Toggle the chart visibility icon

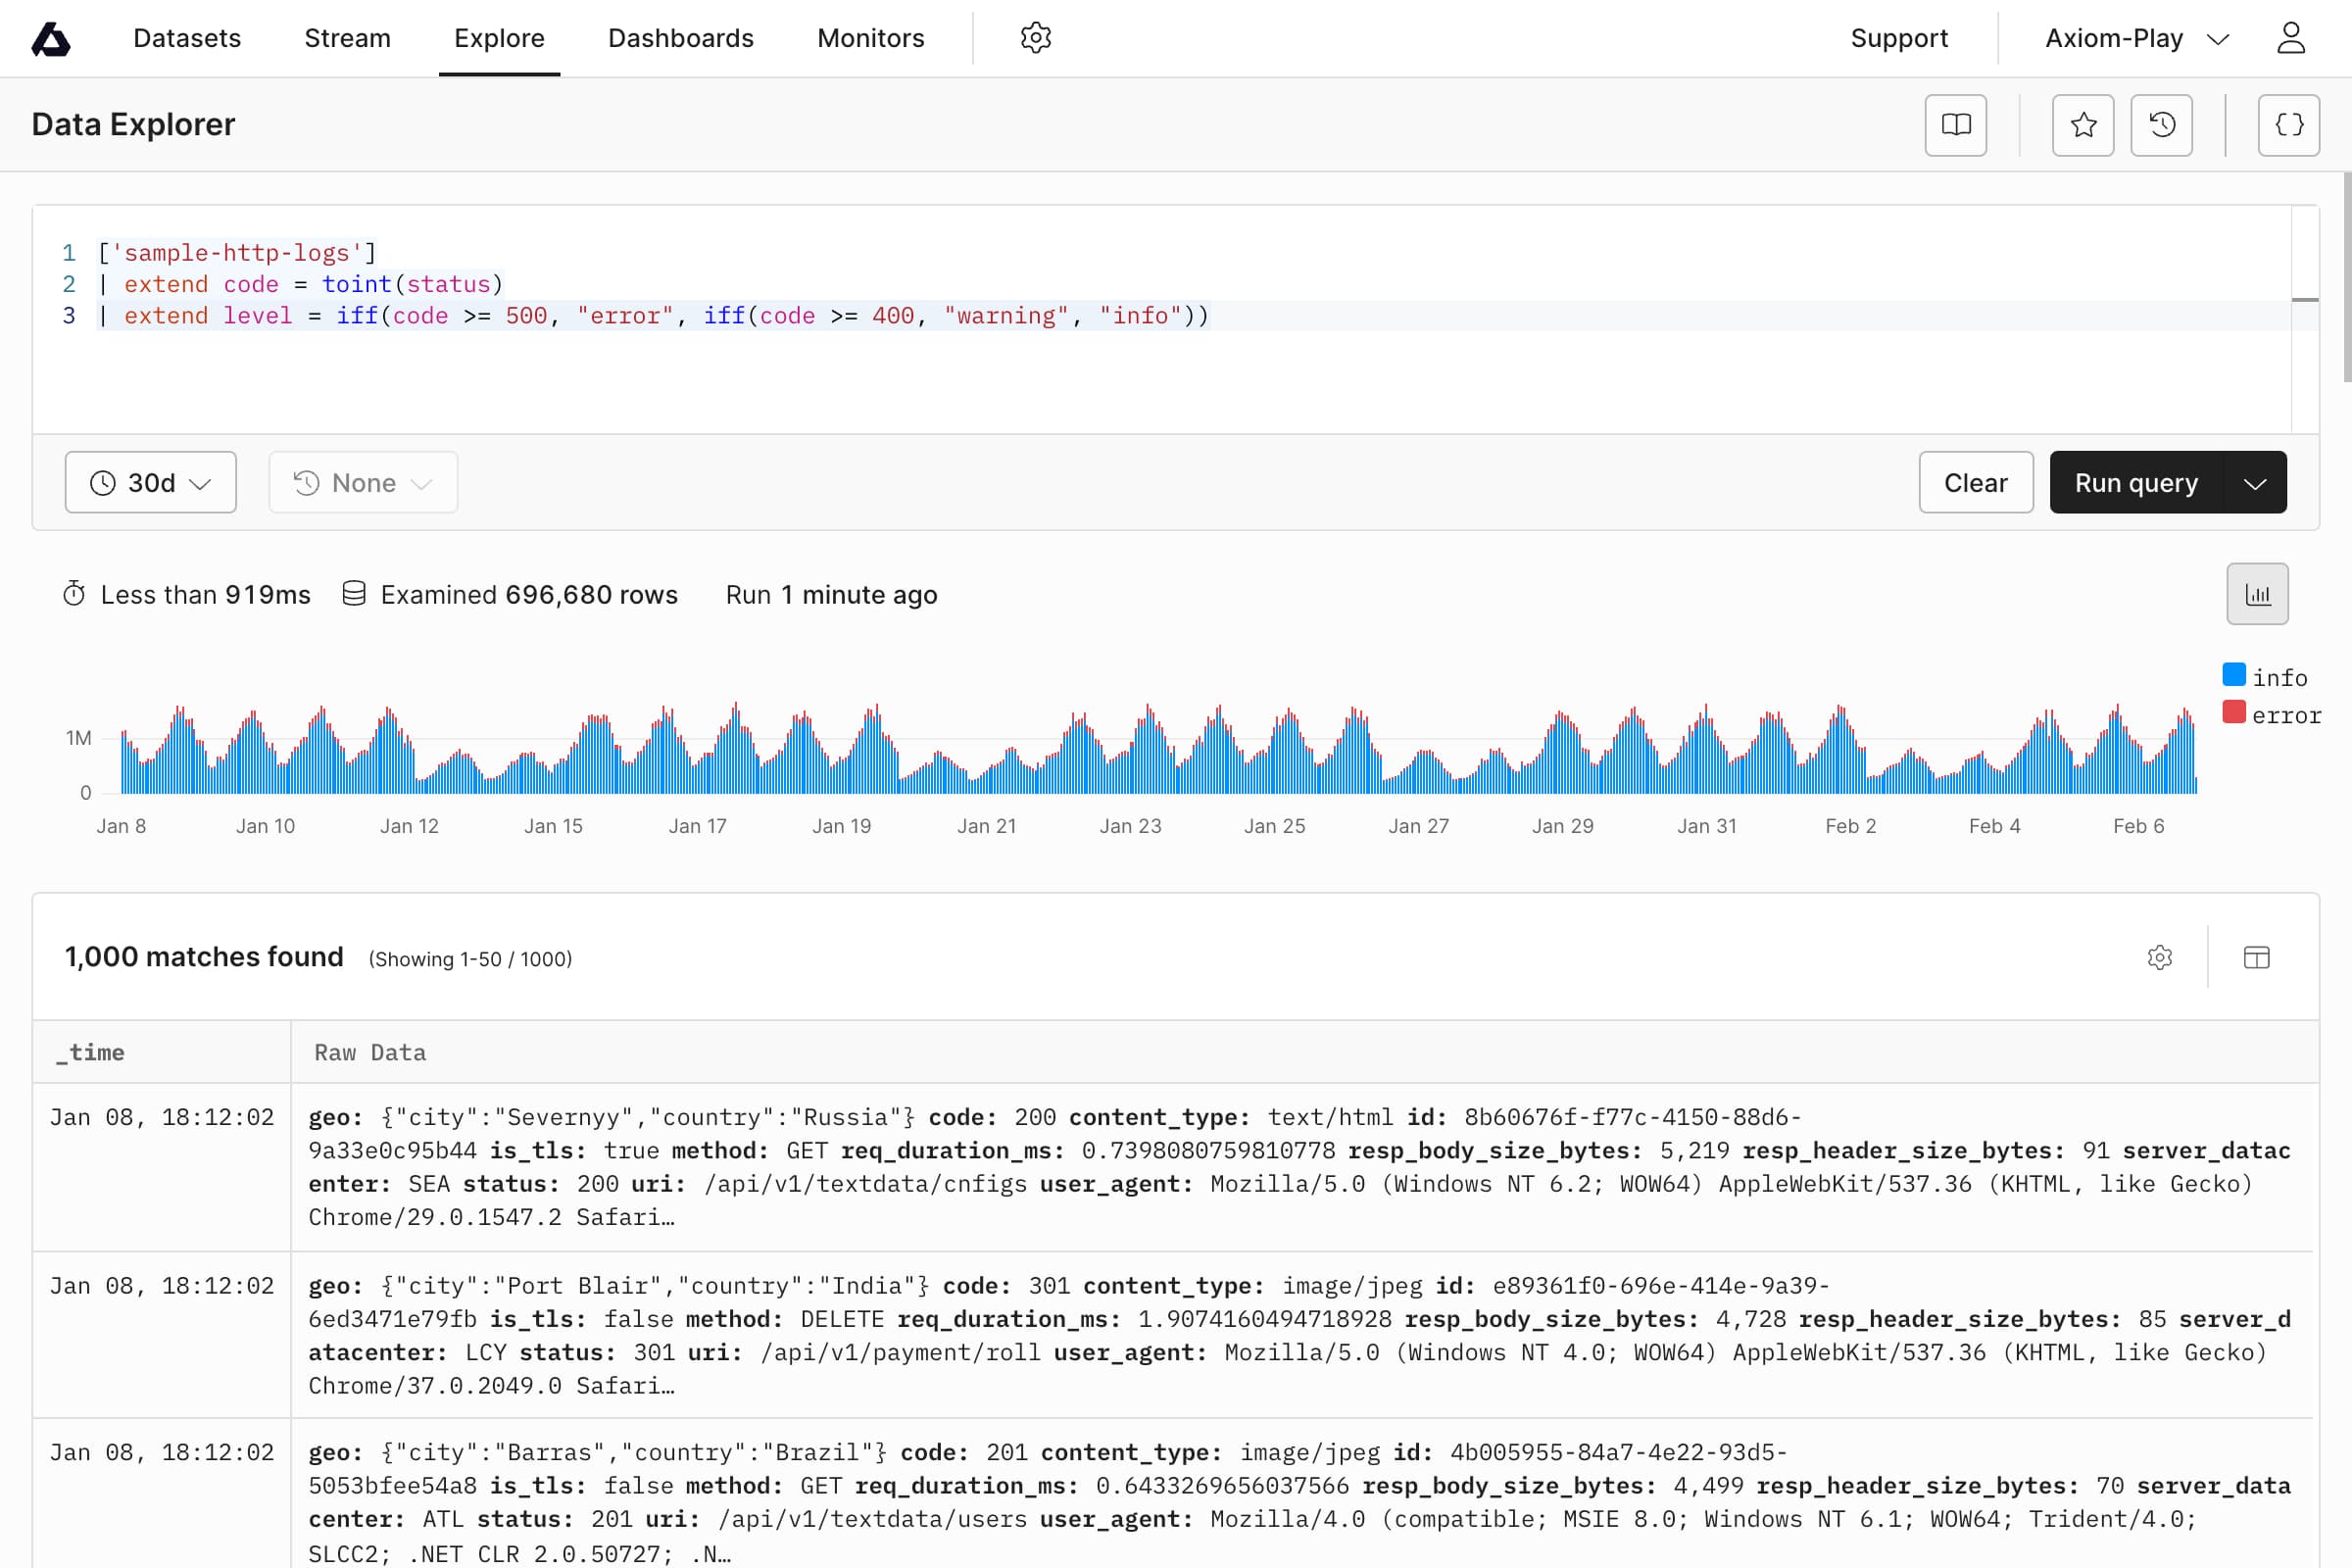pos(2257,594)
